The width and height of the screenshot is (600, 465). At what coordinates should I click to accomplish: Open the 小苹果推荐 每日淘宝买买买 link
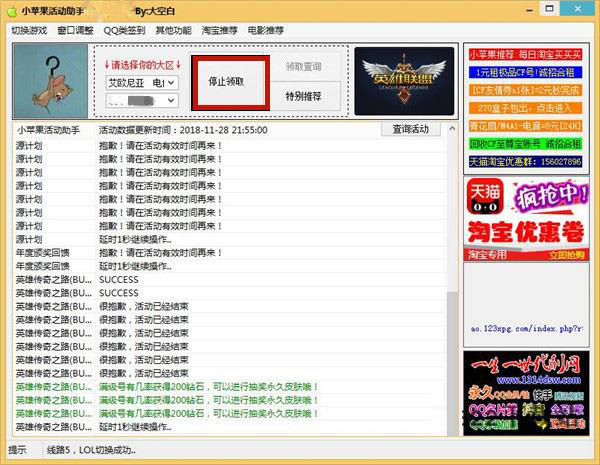(525, 54)
